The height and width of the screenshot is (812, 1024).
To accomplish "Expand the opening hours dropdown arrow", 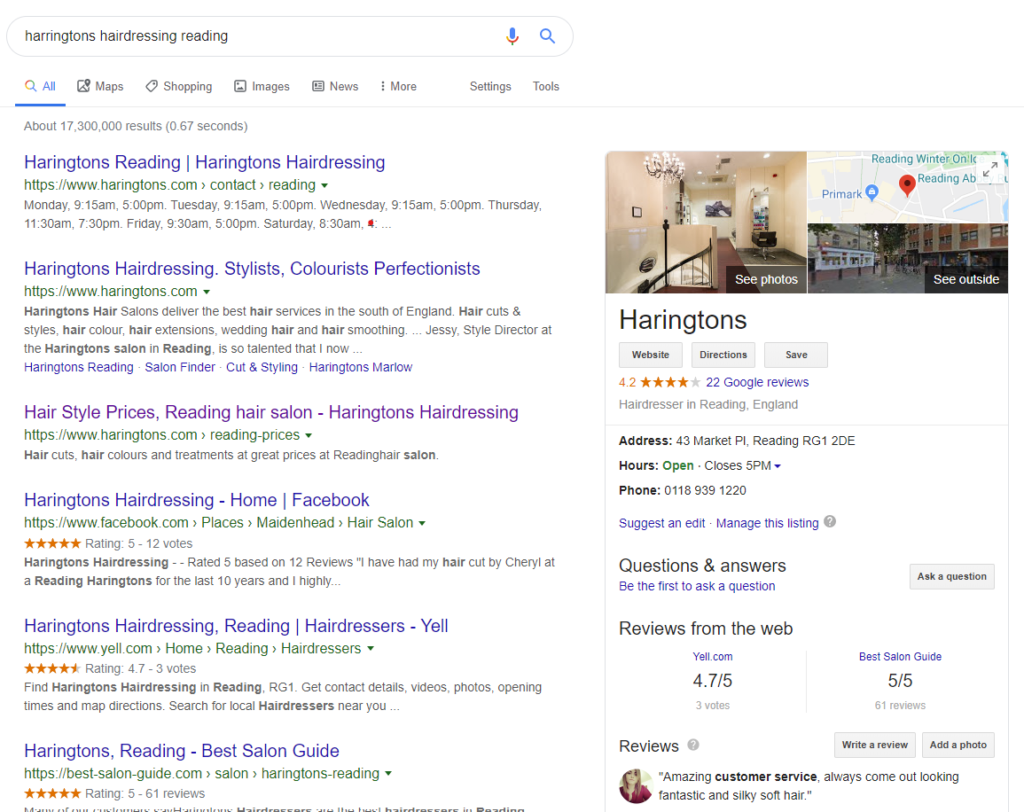I will tap(777, 466).
